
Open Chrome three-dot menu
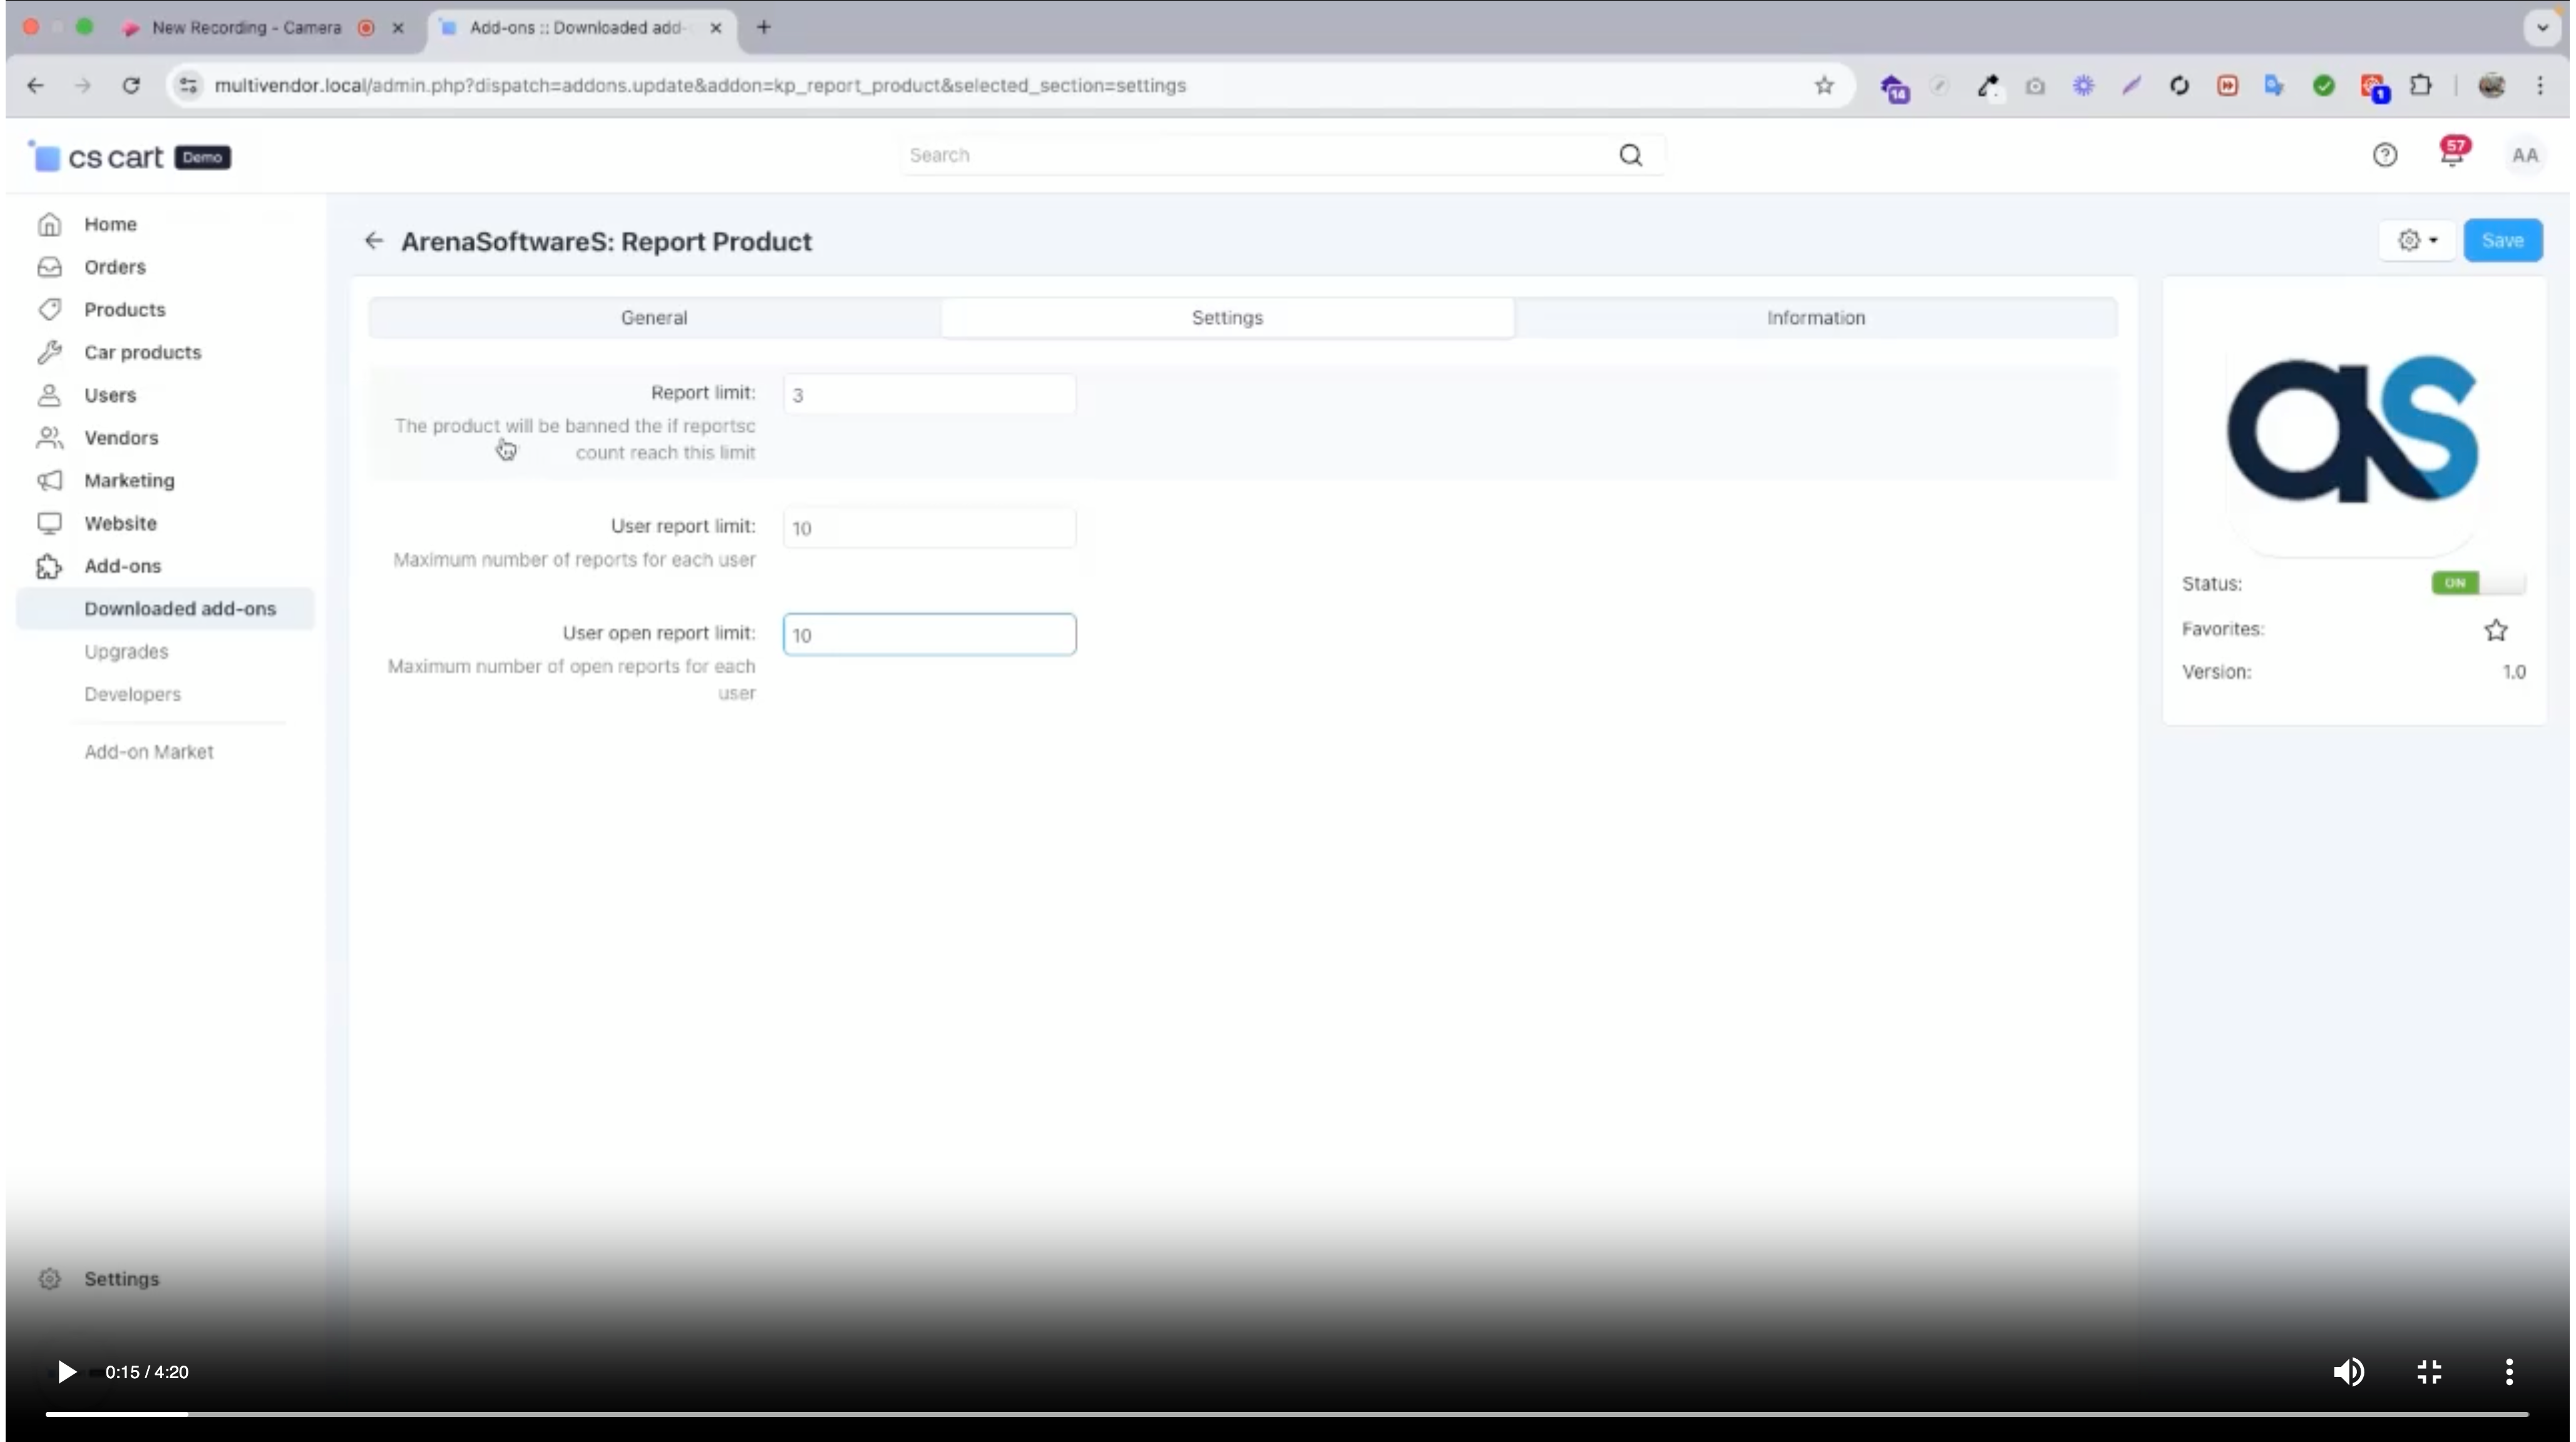(x=2540, y=86)
